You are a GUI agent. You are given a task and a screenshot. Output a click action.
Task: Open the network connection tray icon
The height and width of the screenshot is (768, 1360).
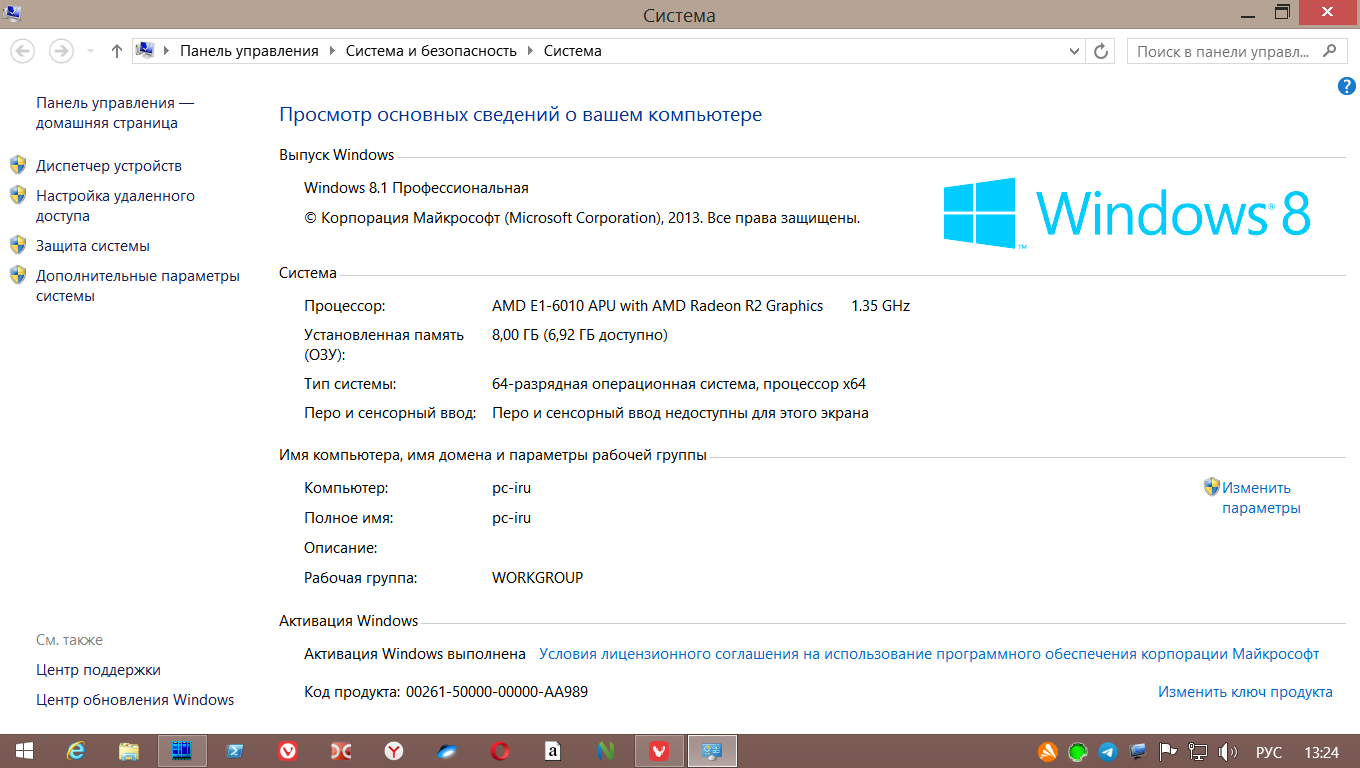click(1197, 751)
